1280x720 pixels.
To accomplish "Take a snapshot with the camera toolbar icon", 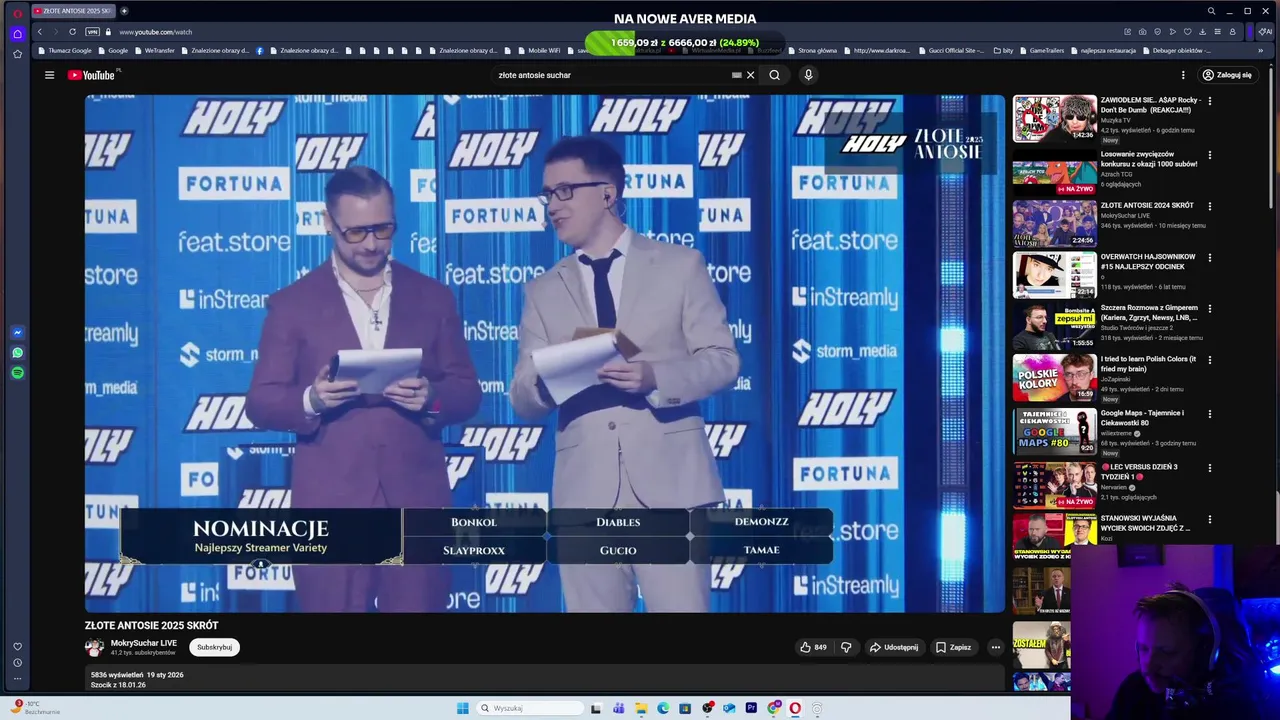I will [x=1142, y=32].
